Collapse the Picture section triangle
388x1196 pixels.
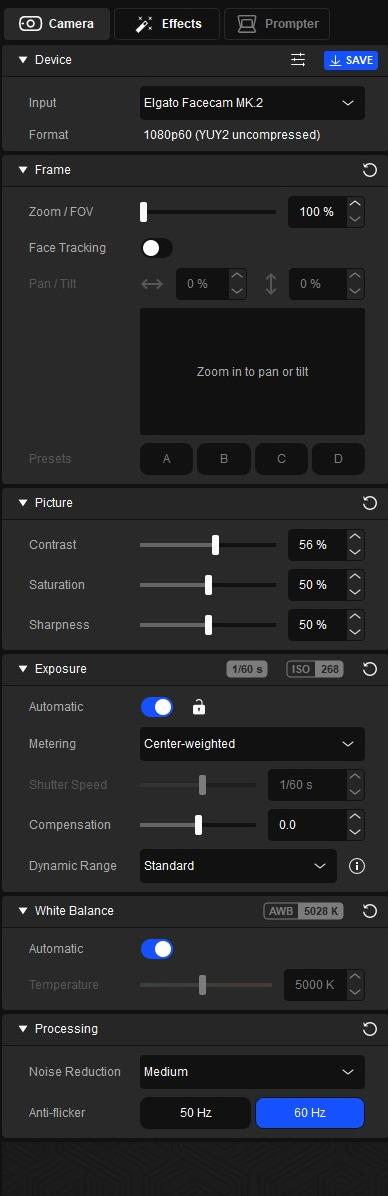22,503
